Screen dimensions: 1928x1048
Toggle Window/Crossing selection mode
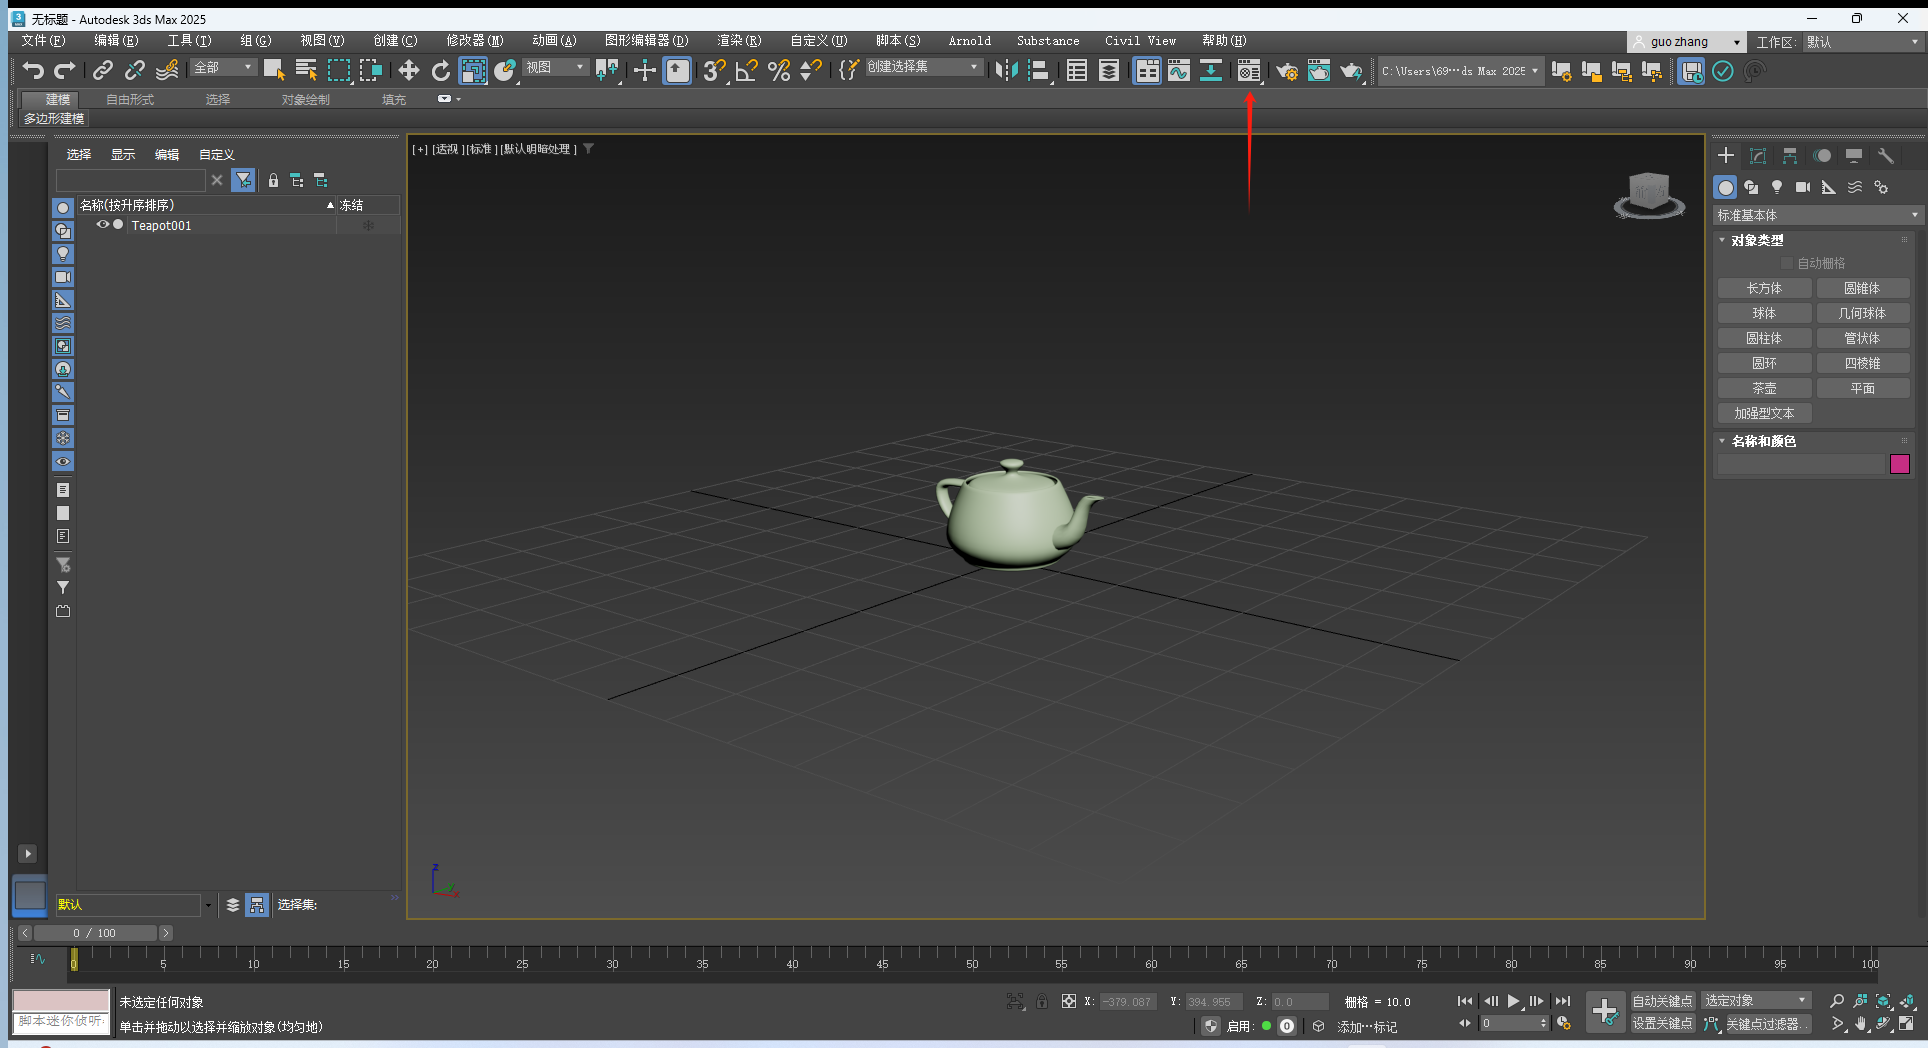tap(371, 70)
